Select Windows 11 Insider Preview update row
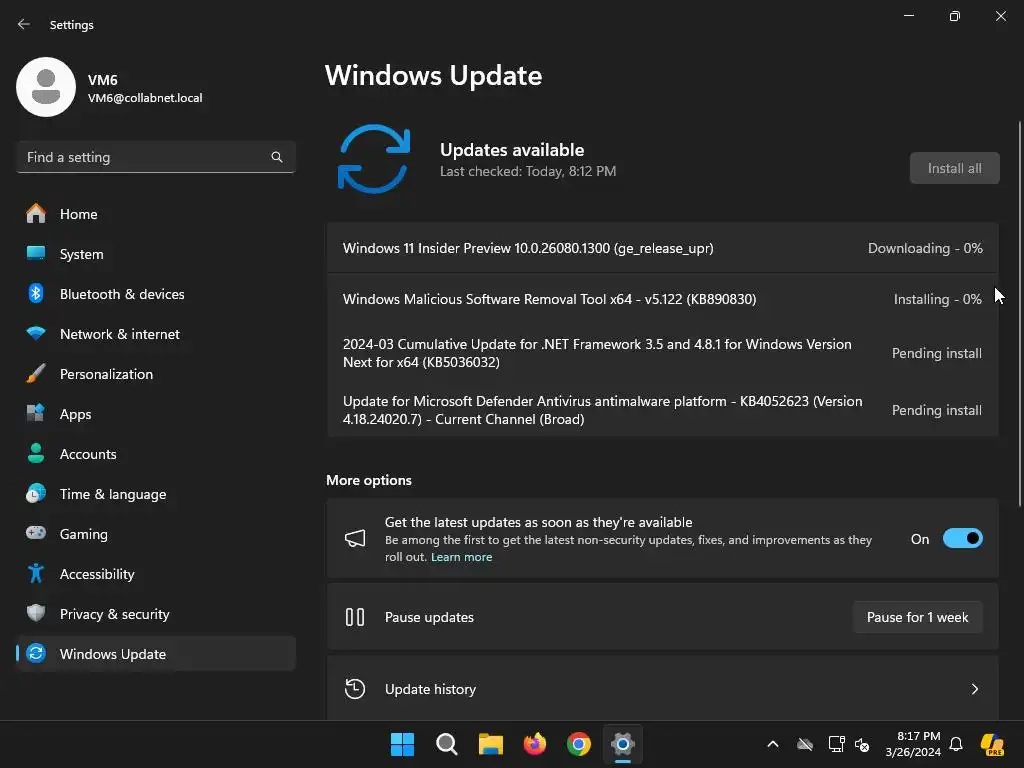Screen dimensions: 1024x768 (x=662, y=248)
